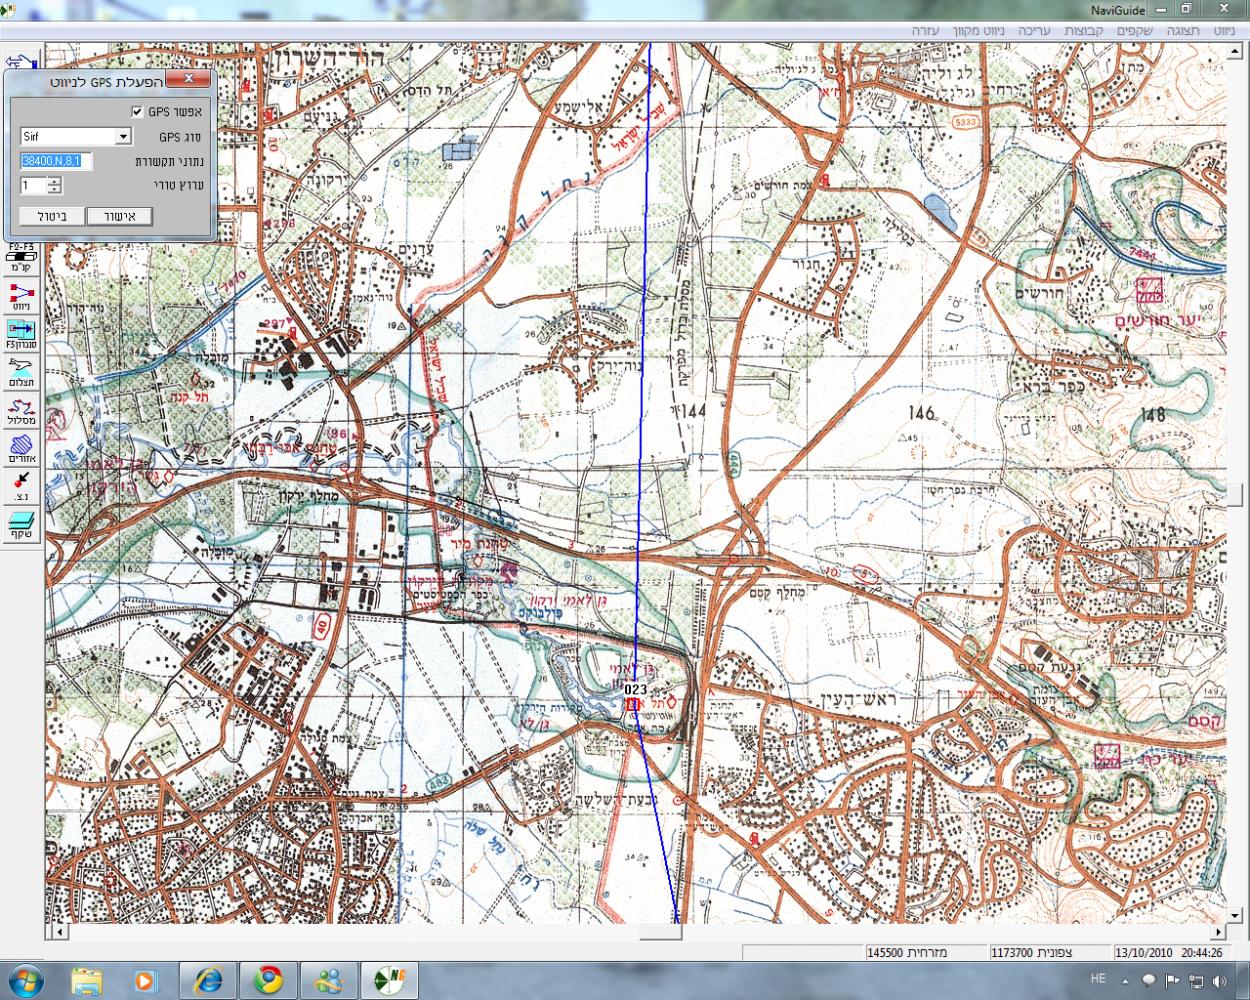Open the תצוגה menu
The image size is (1250, 1000).
click(x=1183, y=31)
